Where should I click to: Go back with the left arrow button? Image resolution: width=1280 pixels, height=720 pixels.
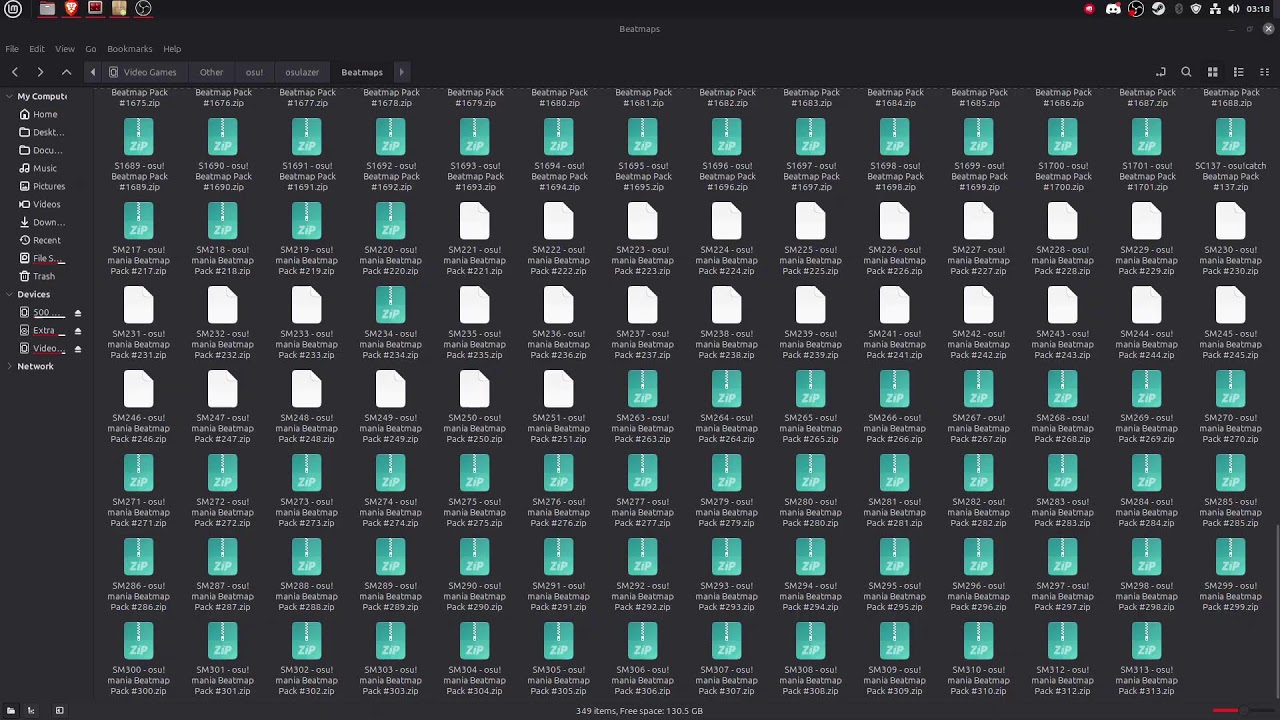15,72
